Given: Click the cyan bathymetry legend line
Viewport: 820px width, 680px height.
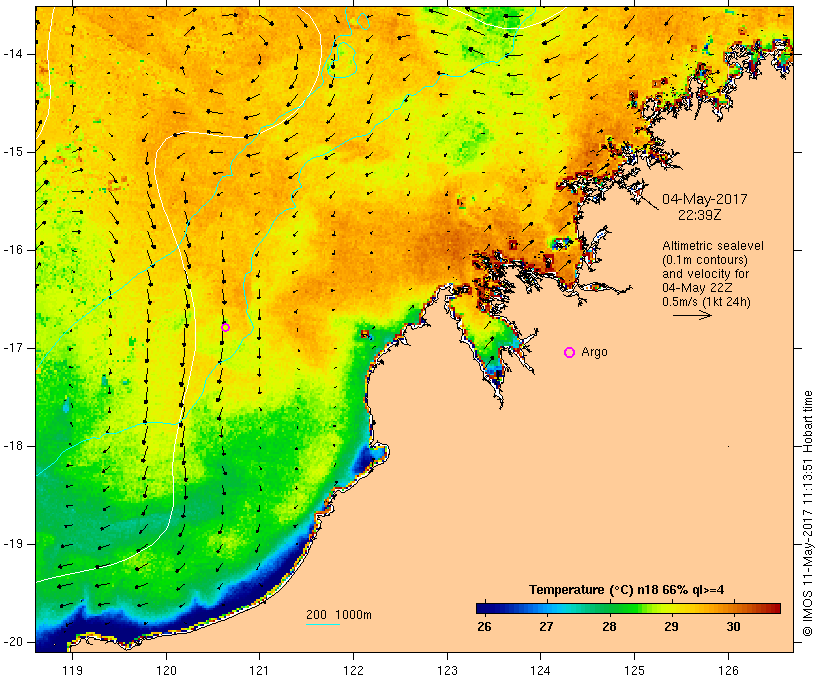Looking at the screenshot, I should tap(323, 624).
